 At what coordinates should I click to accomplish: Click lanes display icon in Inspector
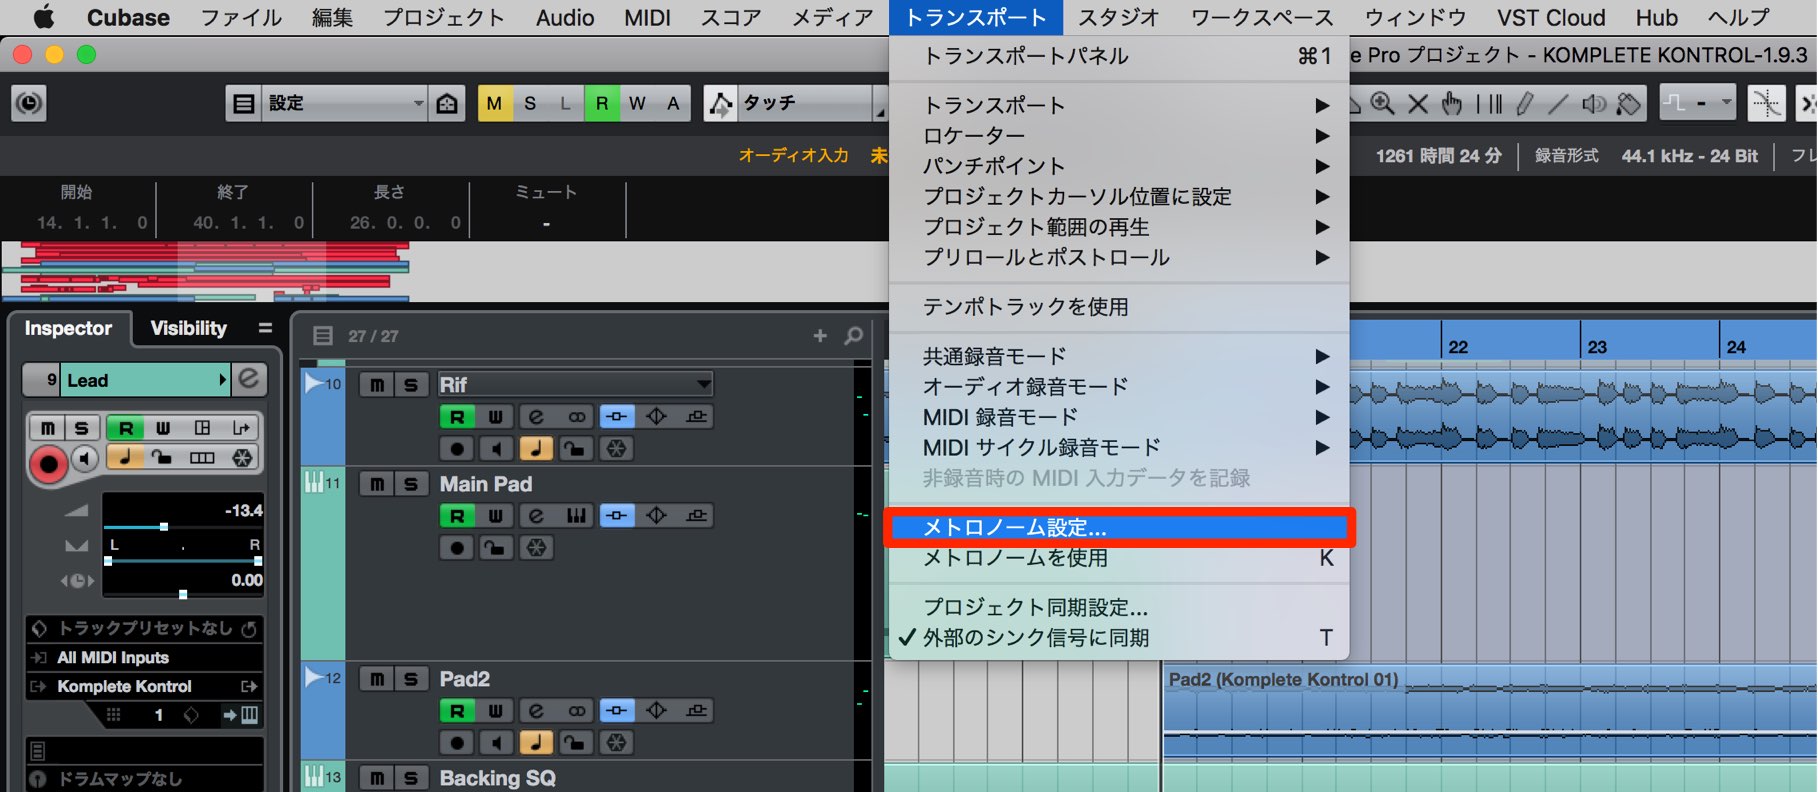(202, 458)
